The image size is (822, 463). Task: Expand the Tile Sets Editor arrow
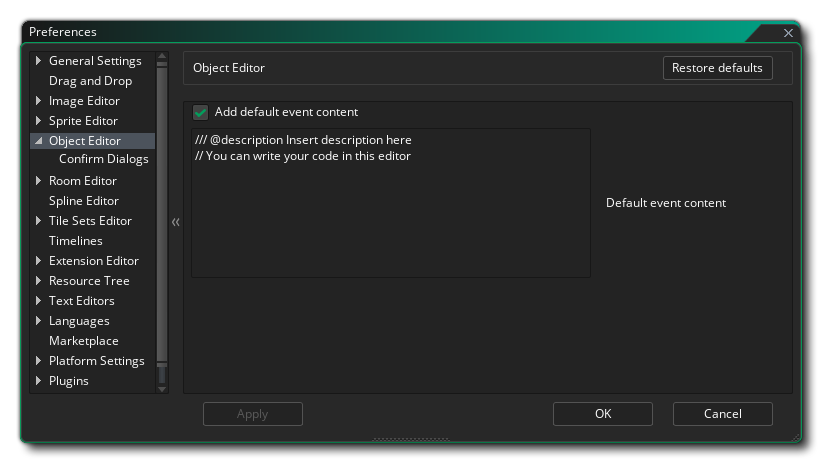point(39,221)
